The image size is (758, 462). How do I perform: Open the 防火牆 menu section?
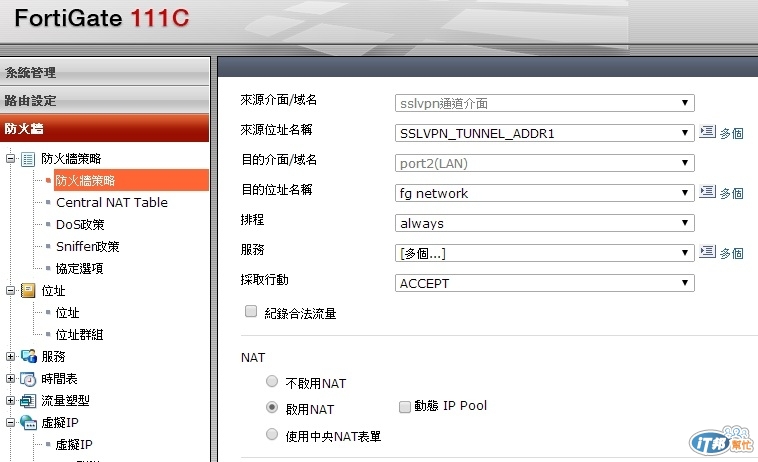coord(105,129)
